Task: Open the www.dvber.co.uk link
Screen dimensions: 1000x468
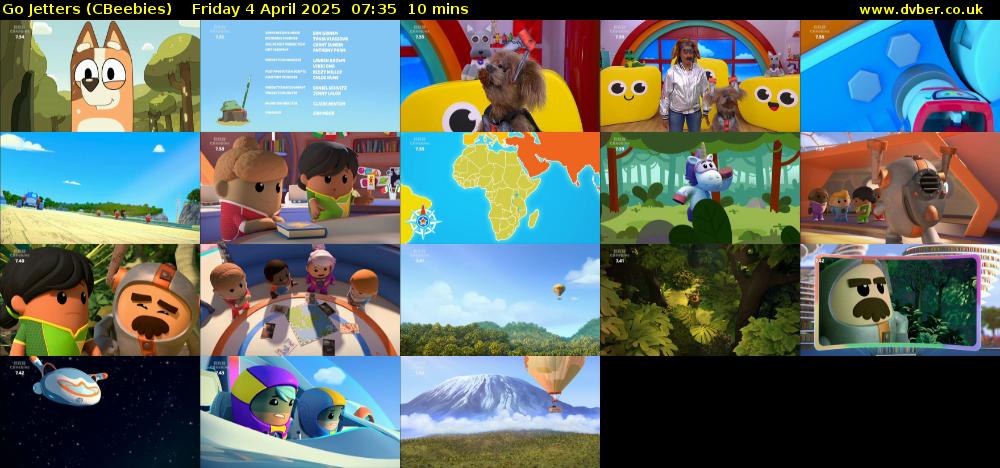Action: [921, 10]
